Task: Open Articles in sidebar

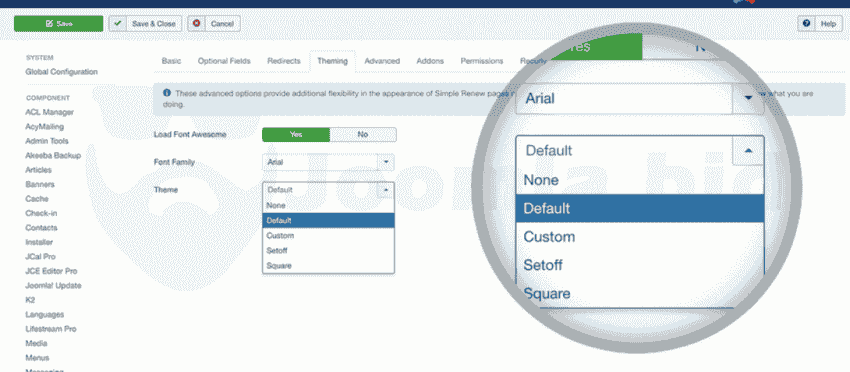Action: pos(38,170)
